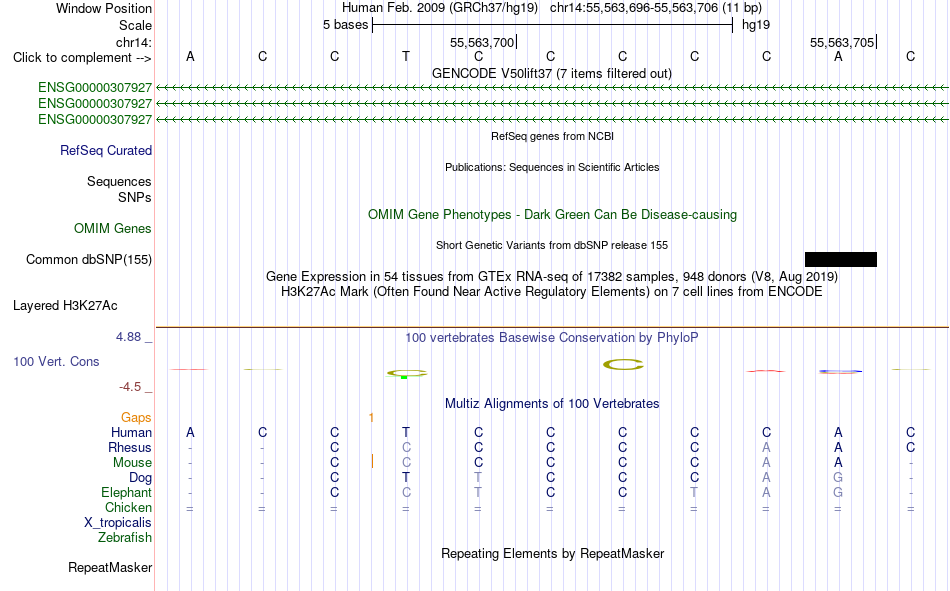Click the hg19 label beside the scale bar

[x=756, y=25]
